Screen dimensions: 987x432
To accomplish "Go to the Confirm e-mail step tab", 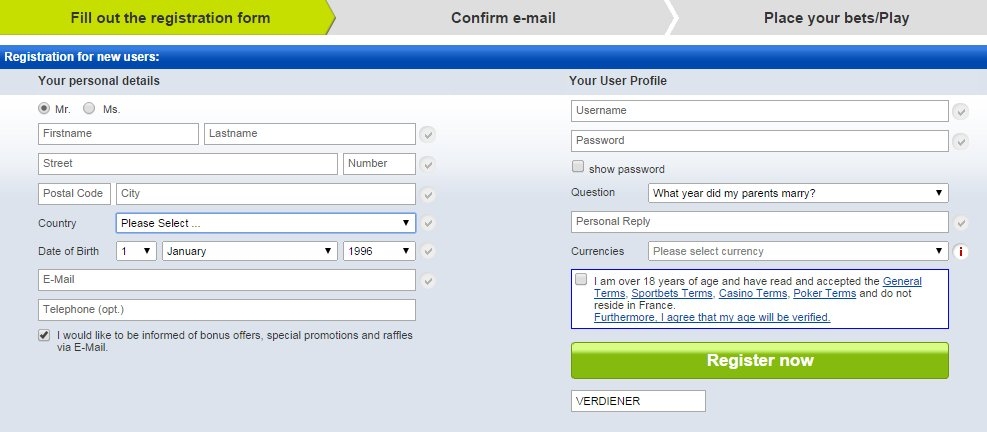I will (503, 18).
